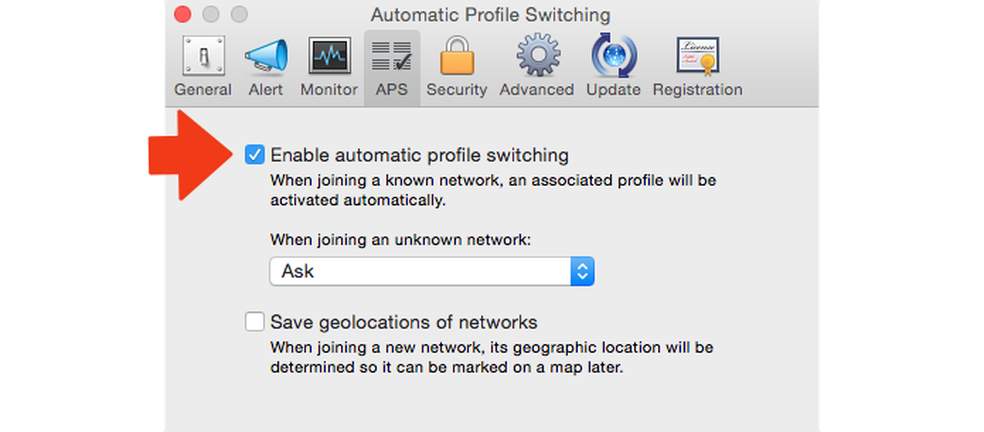Click the 'Security' text label in toolbar
The height and width of the screenshot is (432, 984).
pyautogui.click(x=456, y=90)
